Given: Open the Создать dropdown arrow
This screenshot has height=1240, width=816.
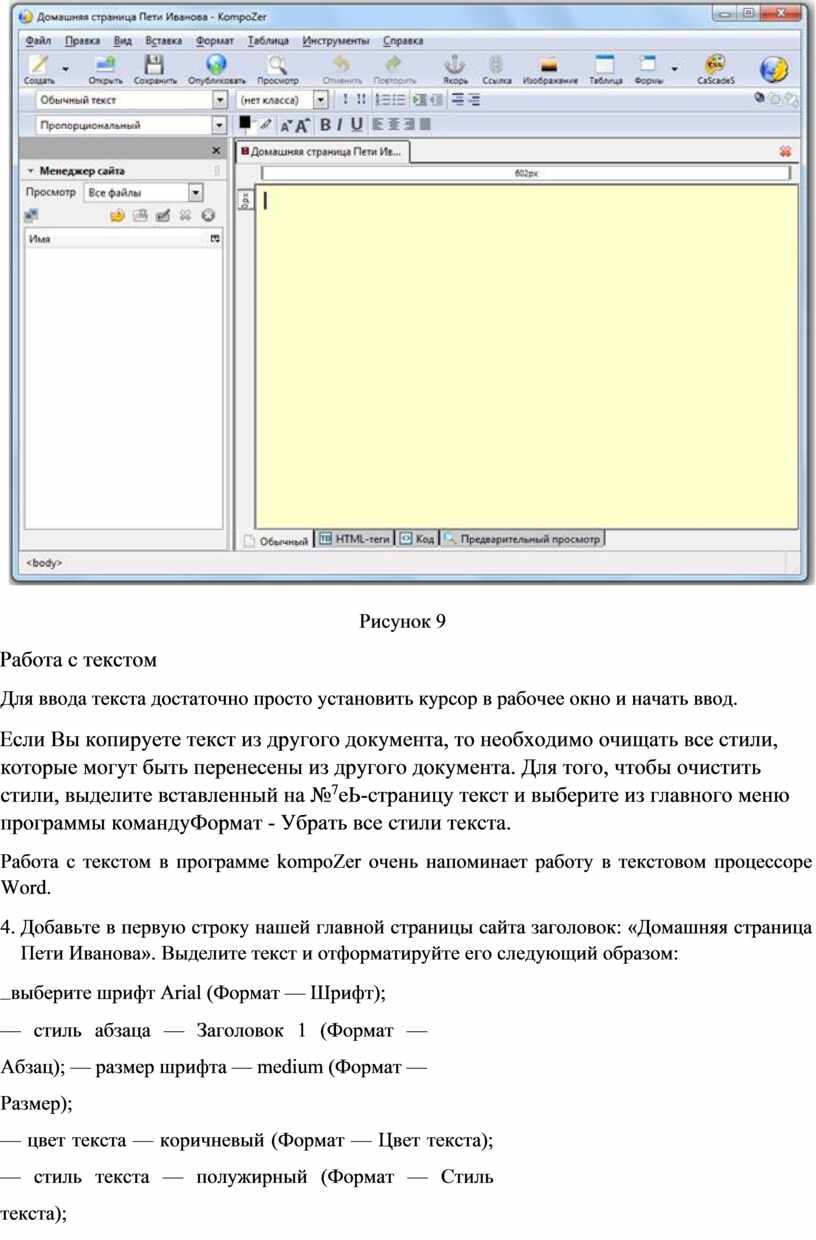Looking at the screenshot, I should [x=66, y=69].
